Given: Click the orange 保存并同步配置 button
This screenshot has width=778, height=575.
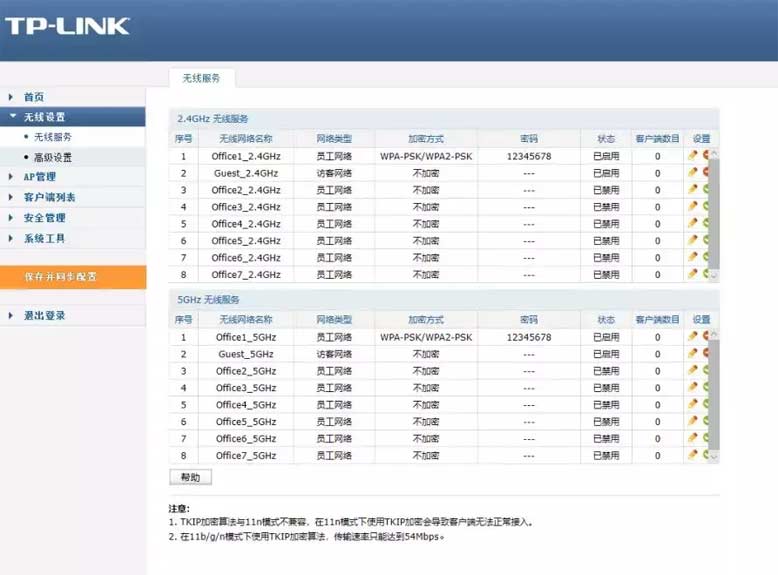Looking at the screenshot, I should [73, 277].
